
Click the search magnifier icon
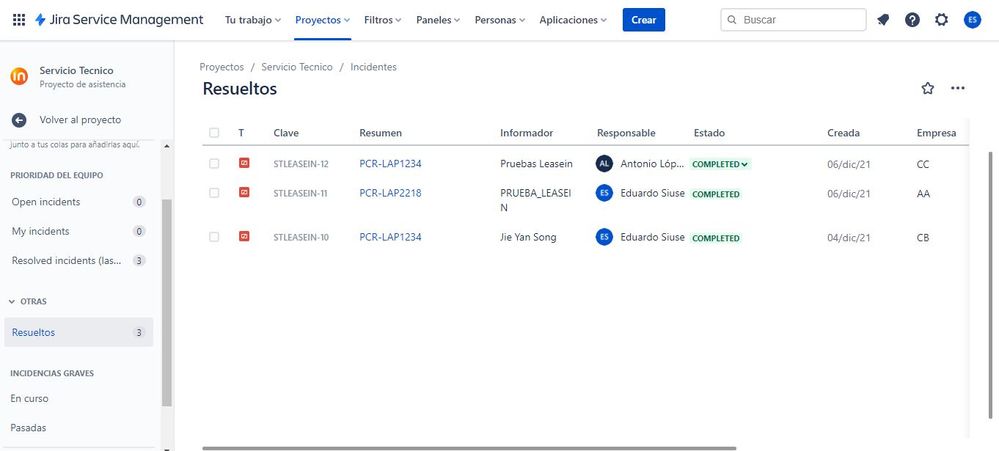point(732,20)
